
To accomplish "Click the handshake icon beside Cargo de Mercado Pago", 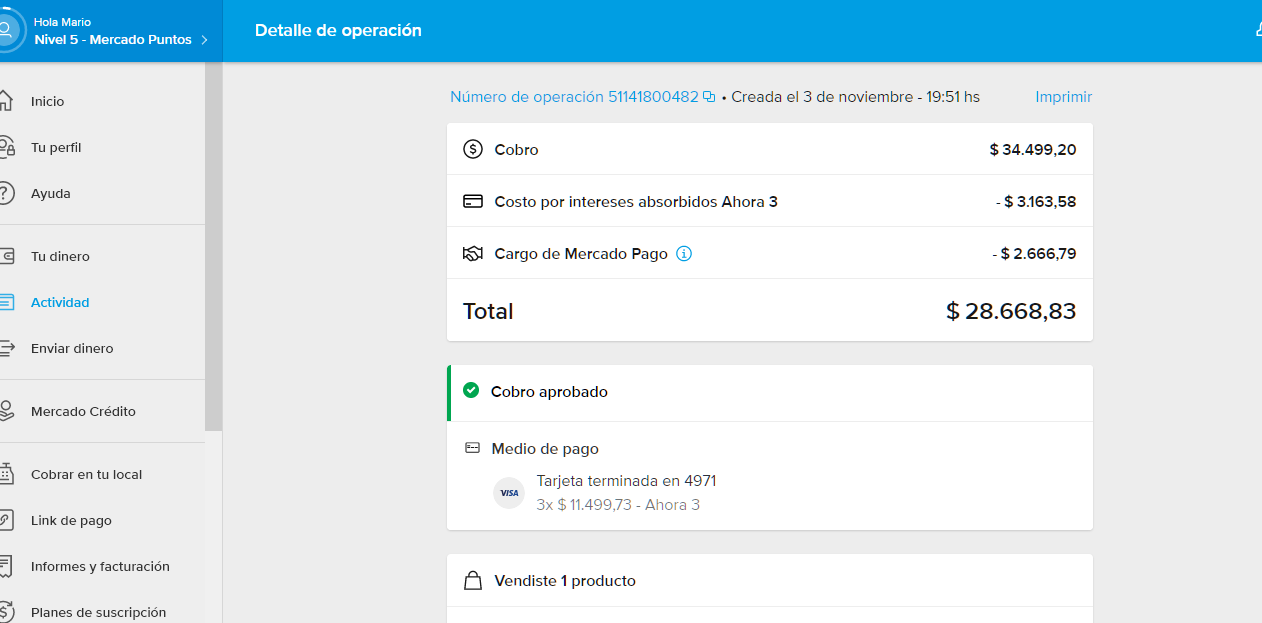I will click(x=473, y=254).
